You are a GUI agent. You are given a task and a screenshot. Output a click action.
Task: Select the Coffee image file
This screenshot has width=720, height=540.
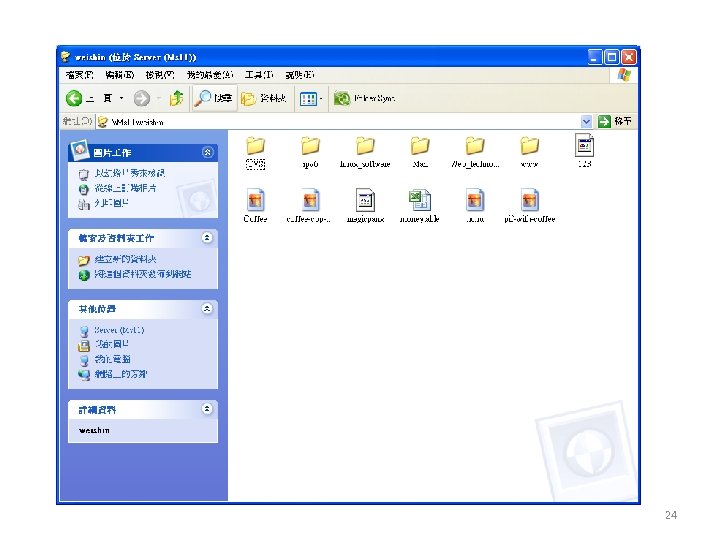(x=255, y=206)
